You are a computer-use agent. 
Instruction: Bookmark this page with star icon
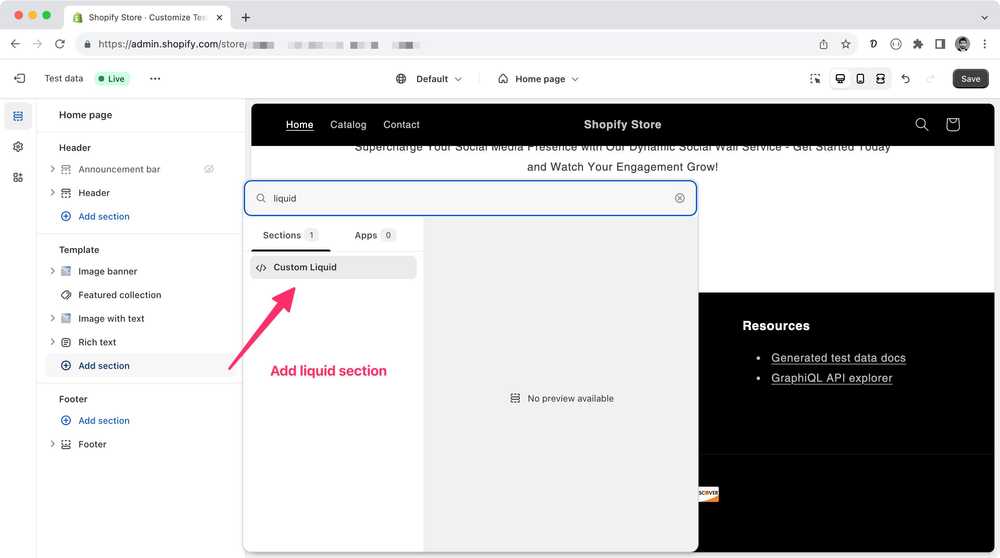click(x=846, y=44)
